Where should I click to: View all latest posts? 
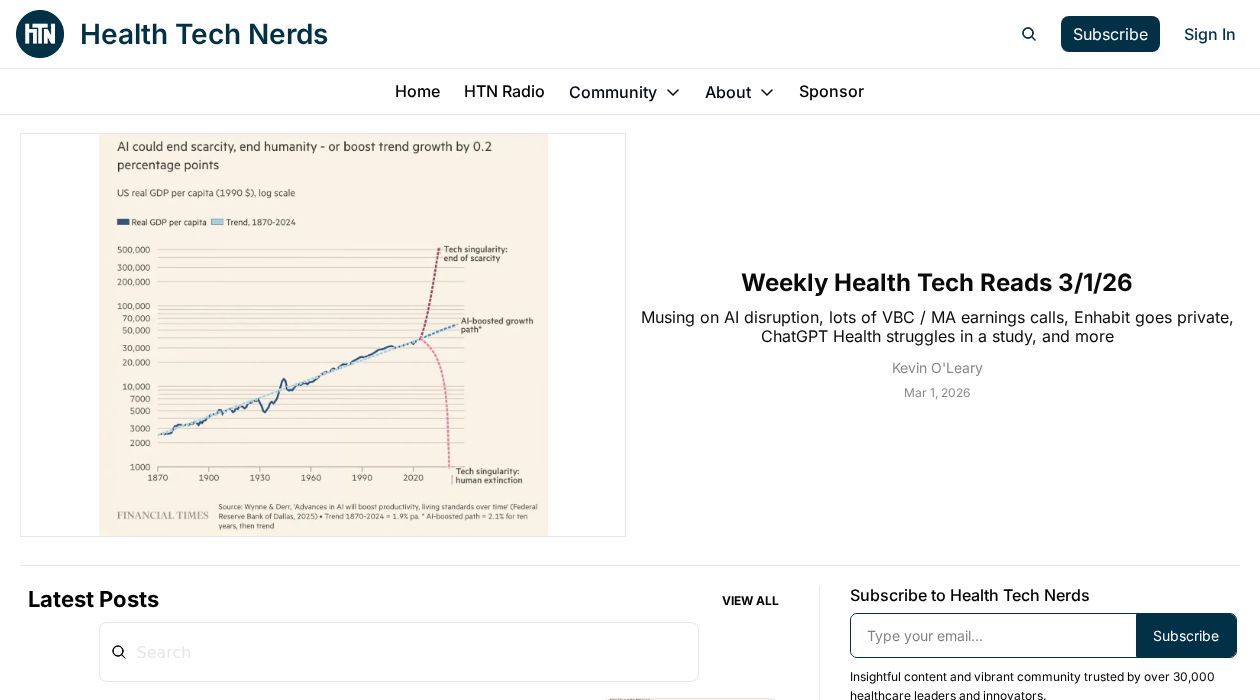(750, 601)
